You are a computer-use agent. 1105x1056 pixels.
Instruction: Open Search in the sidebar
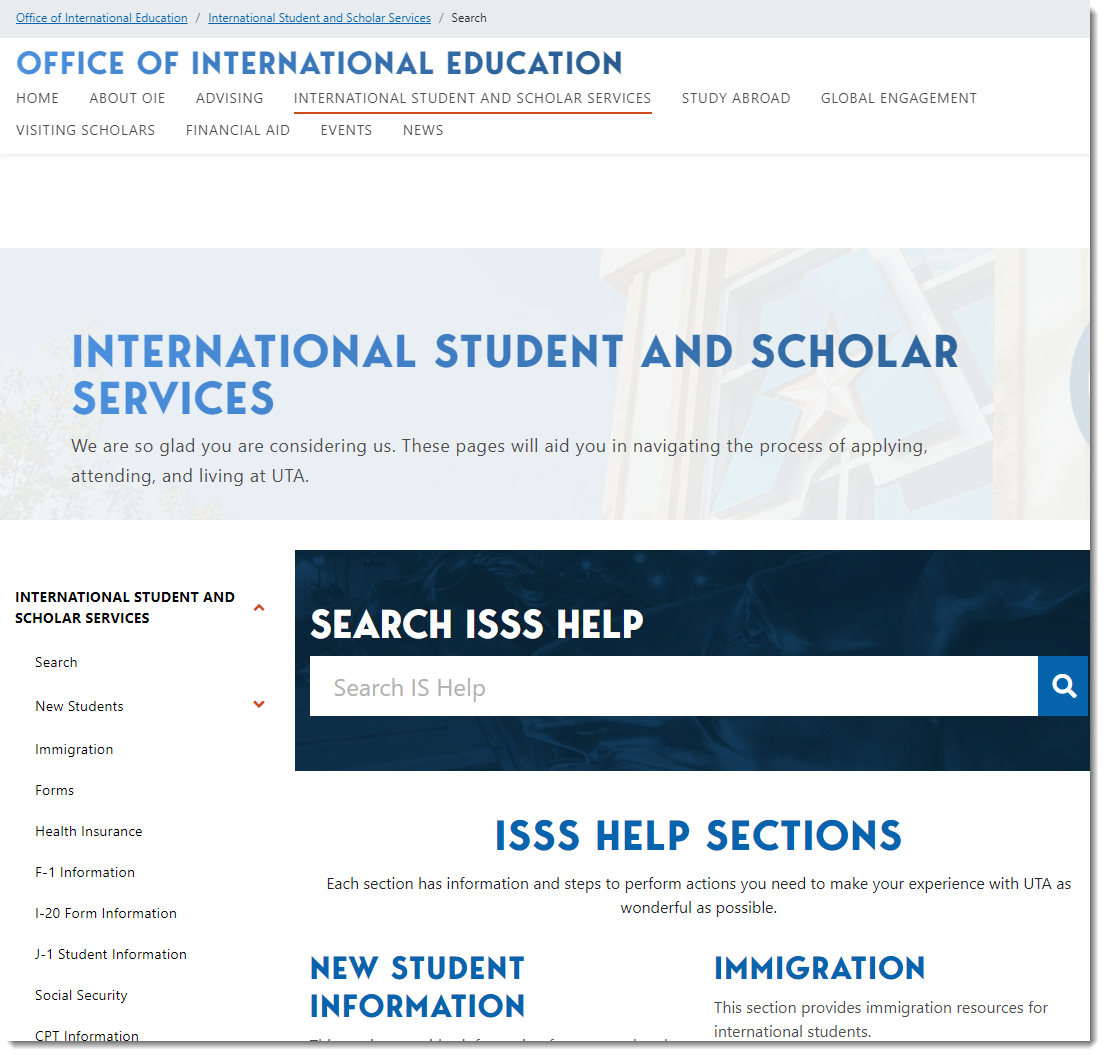56,663
